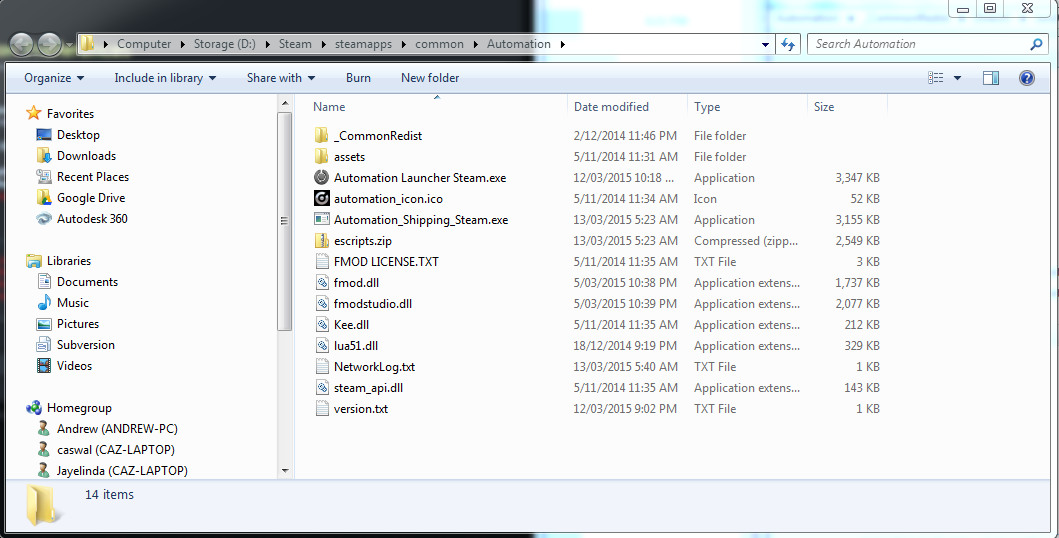1059x538 pixels.
Task: Go to steamapps in the breadcrumb
Action: pos(361,44)
